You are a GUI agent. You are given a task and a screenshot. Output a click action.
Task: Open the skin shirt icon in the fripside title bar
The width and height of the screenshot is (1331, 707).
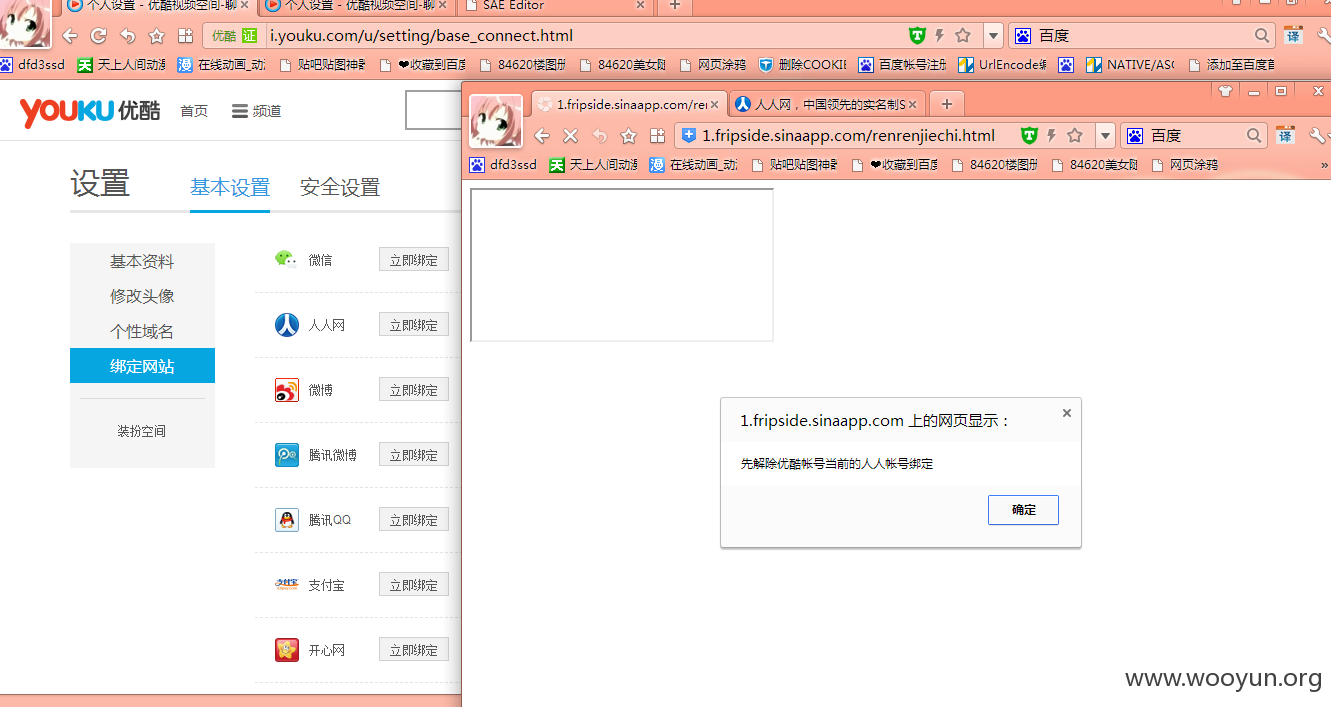coord(1225,91)
